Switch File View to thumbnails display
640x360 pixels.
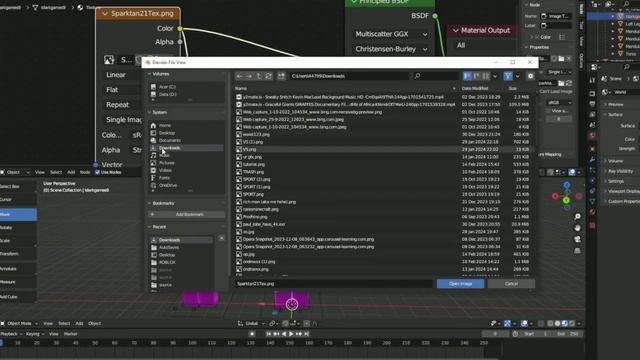click(x=486, y=76)
